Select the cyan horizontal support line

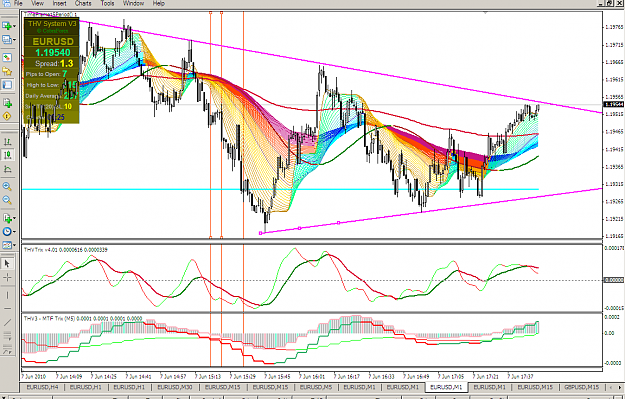tap(280, 189)
